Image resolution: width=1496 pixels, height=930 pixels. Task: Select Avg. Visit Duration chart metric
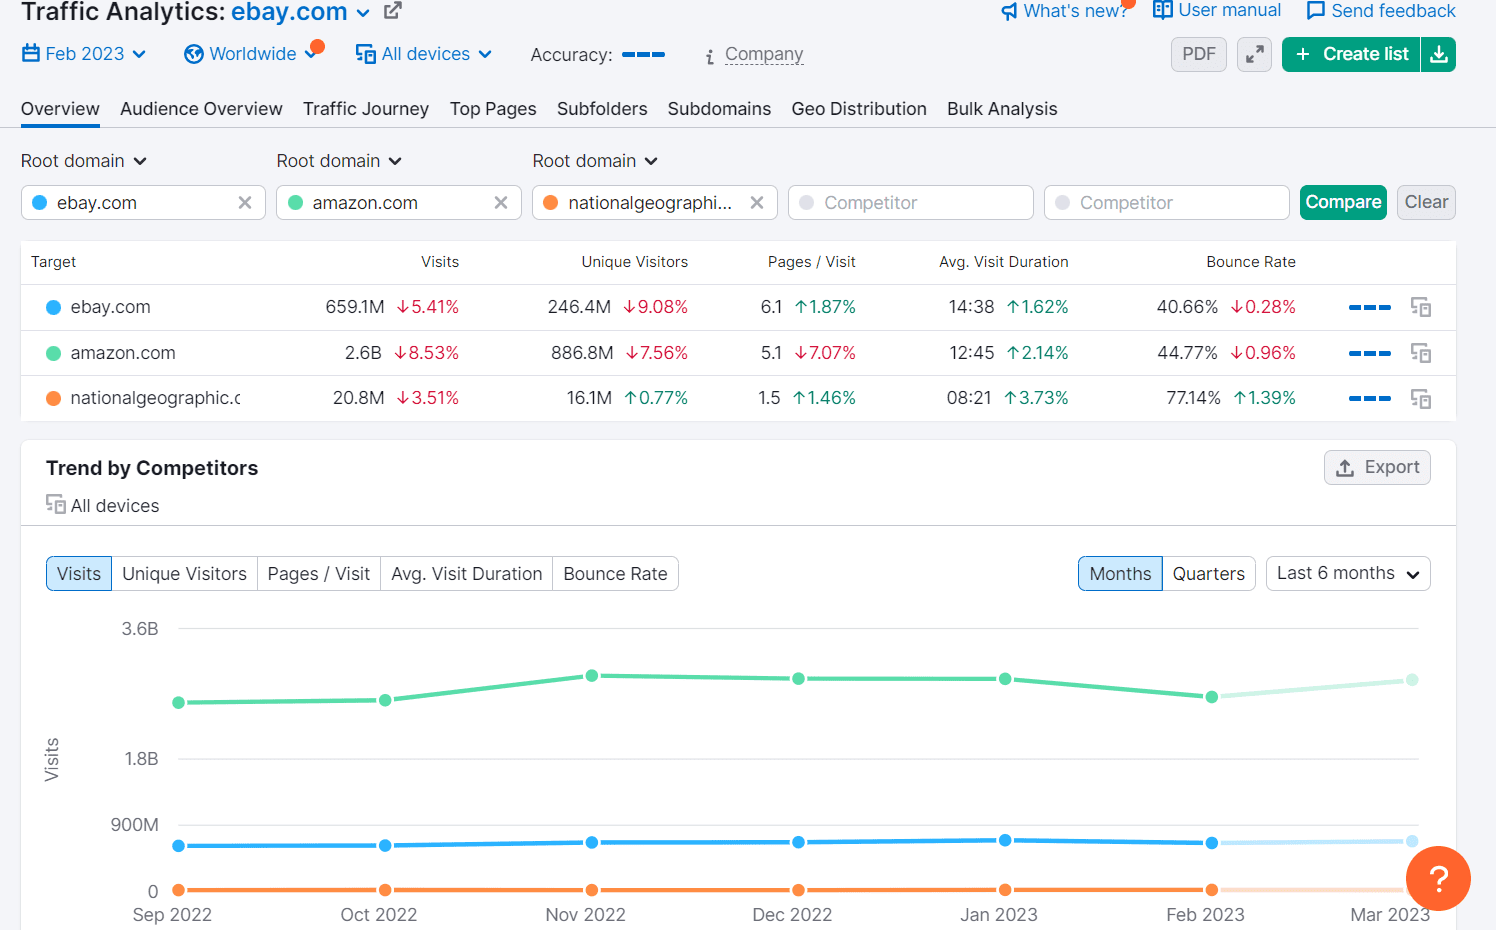(x=467, y=574)
